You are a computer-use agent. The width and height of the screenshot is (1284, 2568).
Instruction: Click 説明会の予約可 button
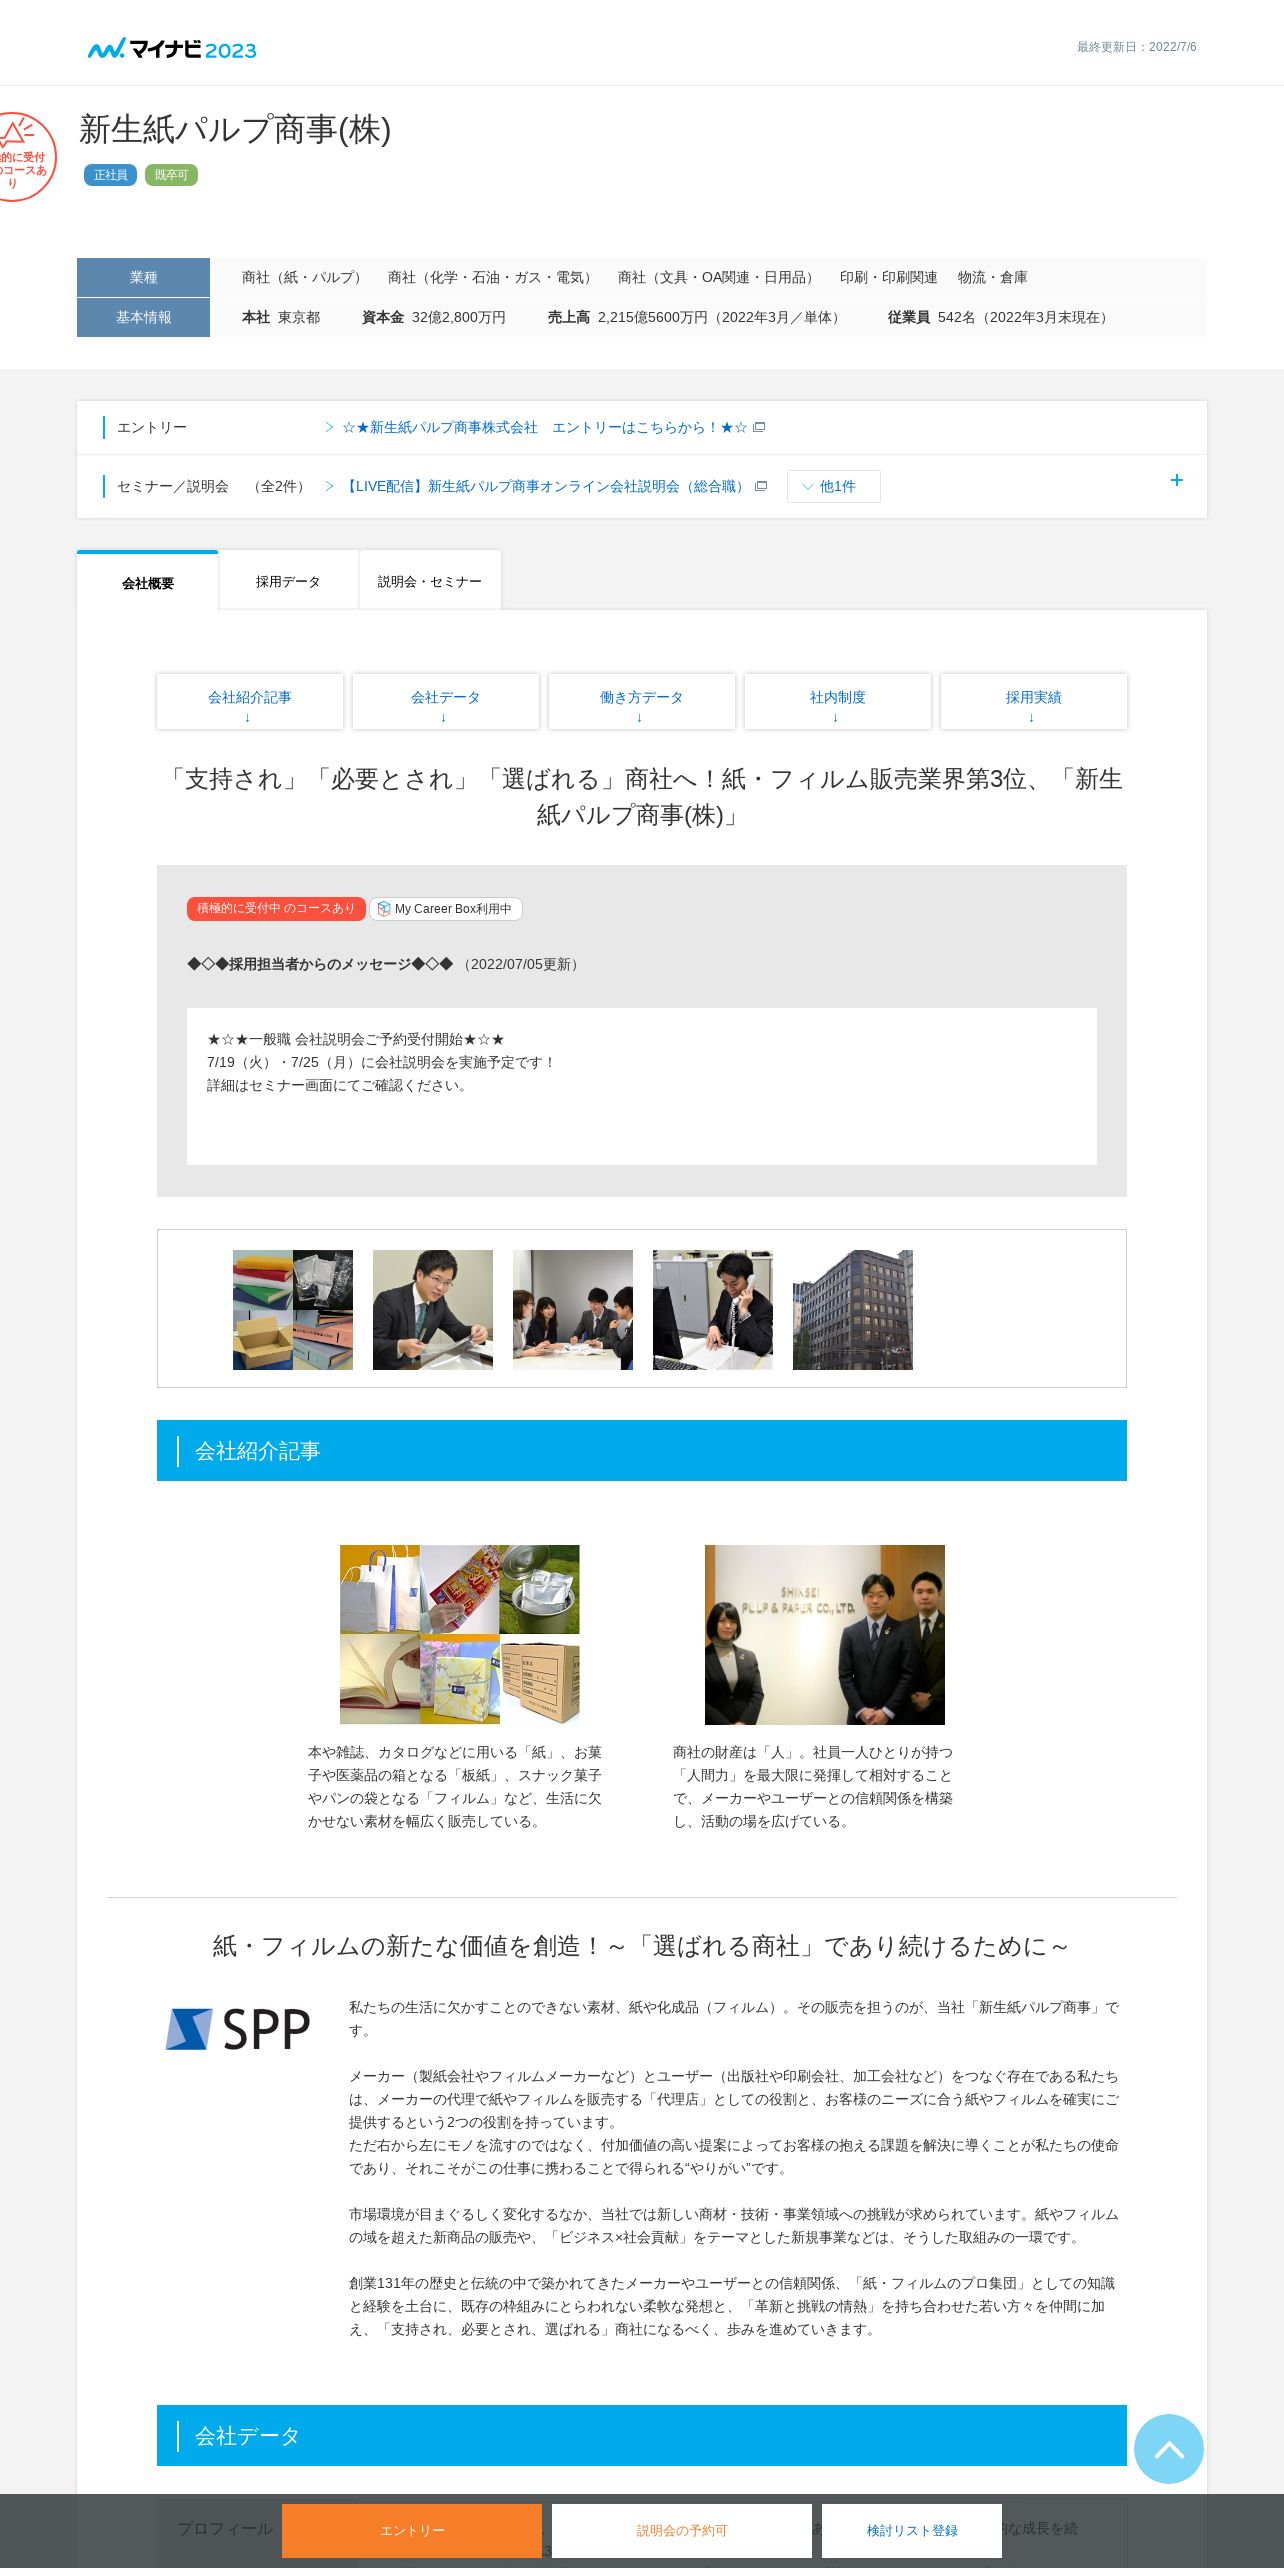pos(682,2530)
